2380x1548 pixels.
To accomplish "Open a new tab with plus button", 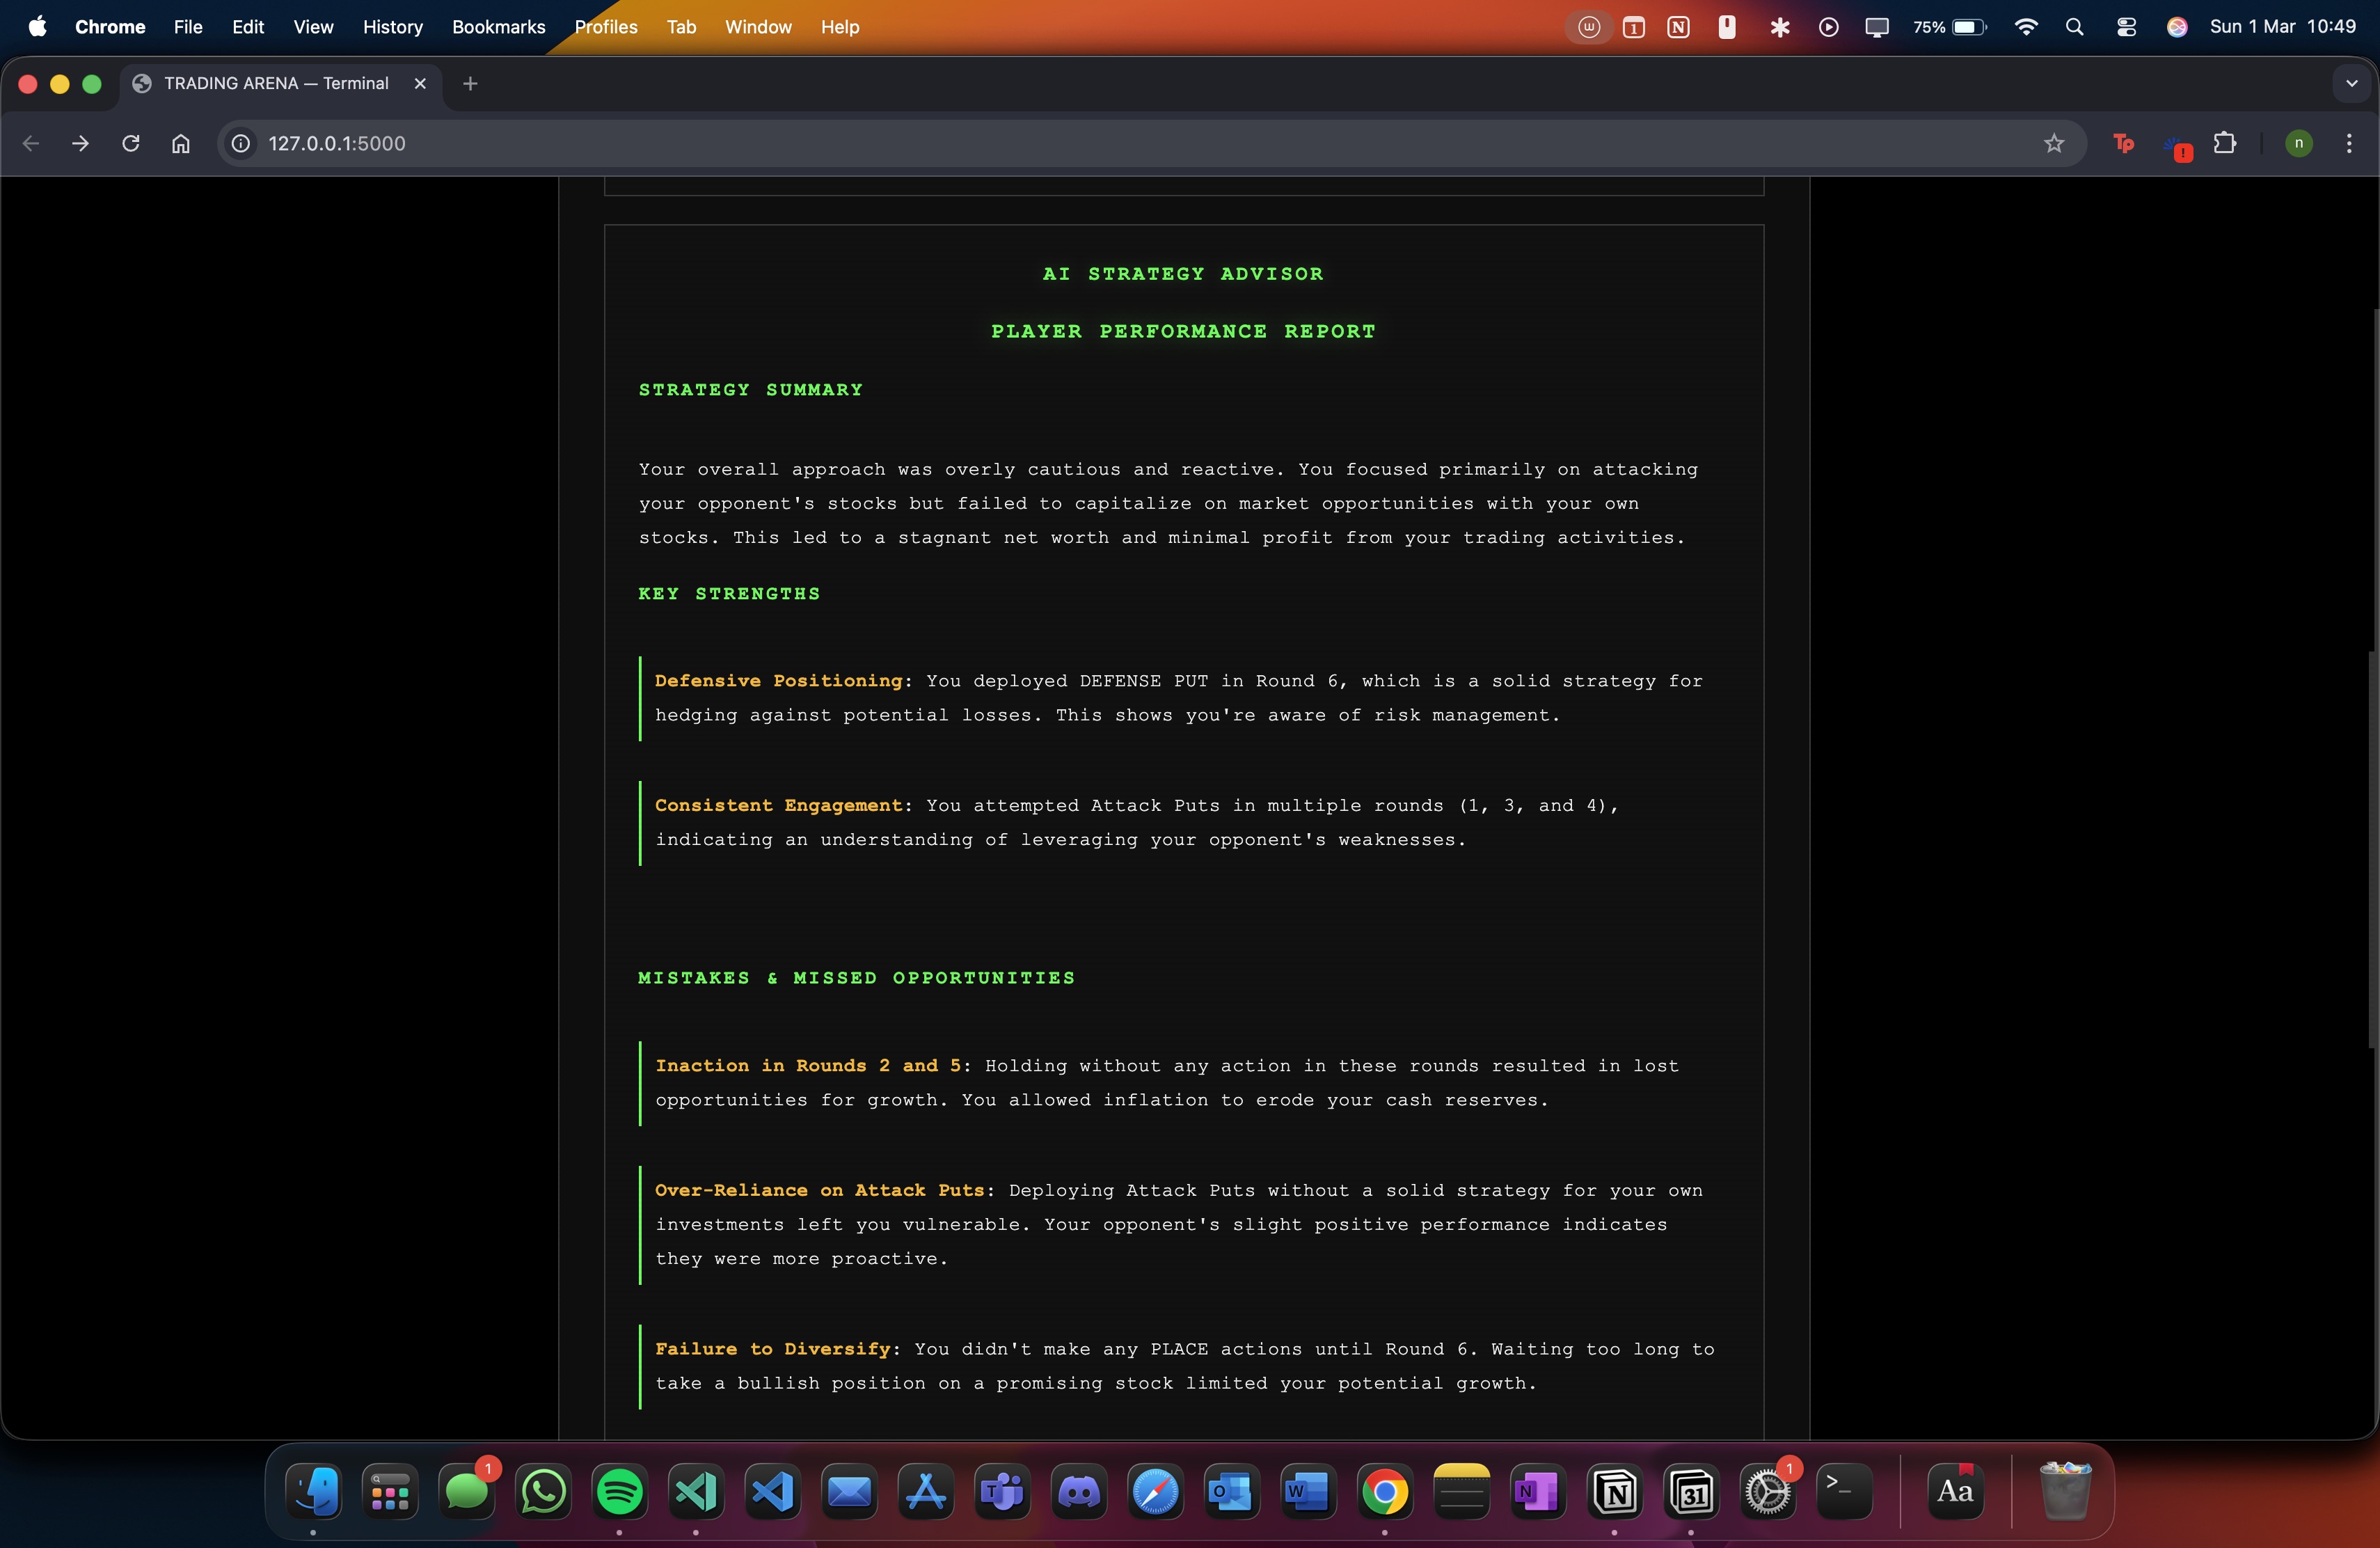I will tap(470, 84).
